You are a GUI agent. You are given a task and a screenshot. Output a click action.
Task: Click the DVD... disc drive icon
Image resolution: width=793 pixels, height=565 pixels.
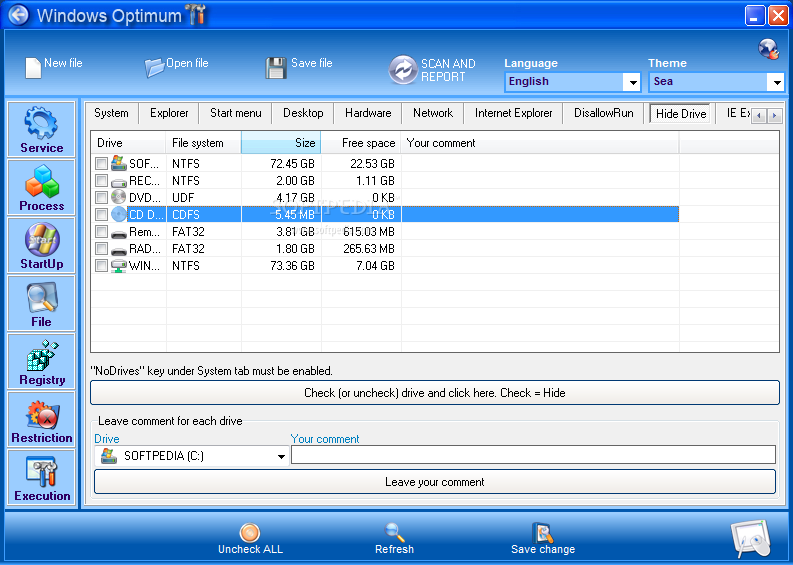click(x=119, y=197)
